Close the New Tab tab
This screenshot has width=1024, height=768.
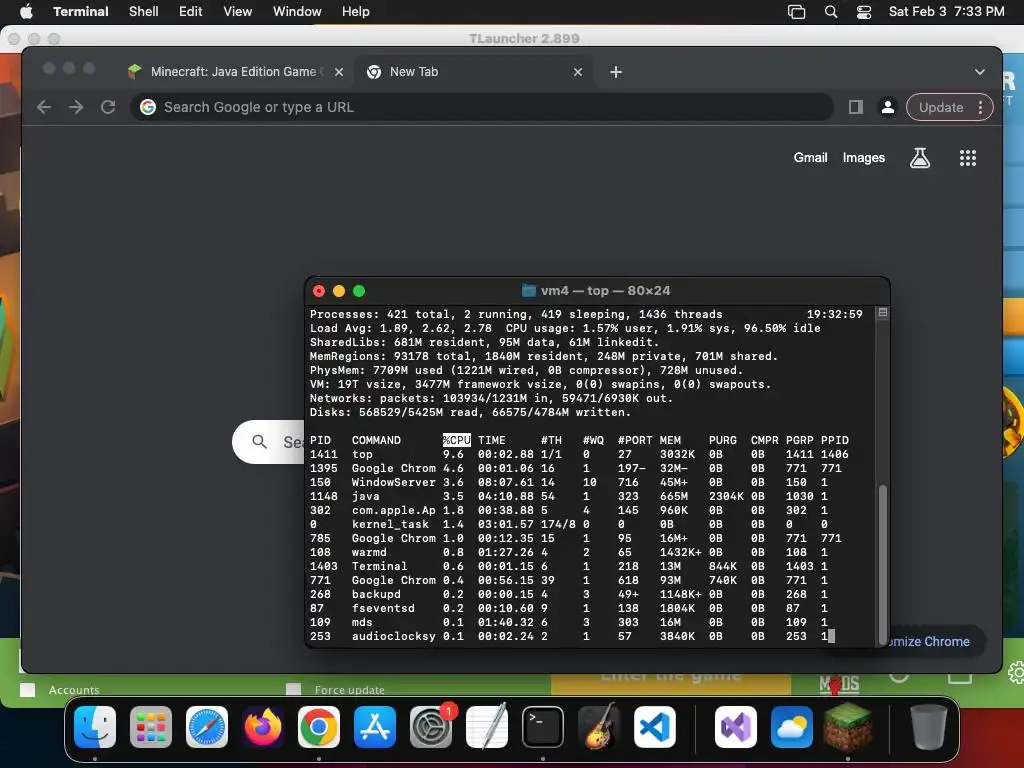point(578,72)
